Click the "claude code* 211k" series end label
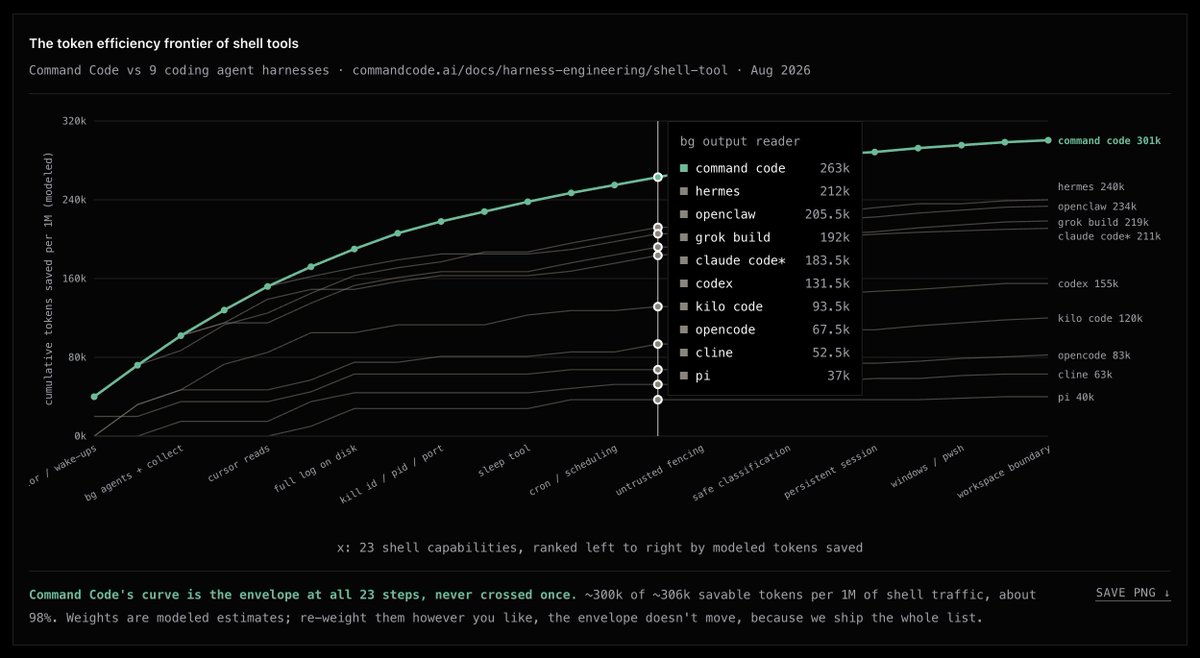1200x658 pixels. coord(1109,236)
